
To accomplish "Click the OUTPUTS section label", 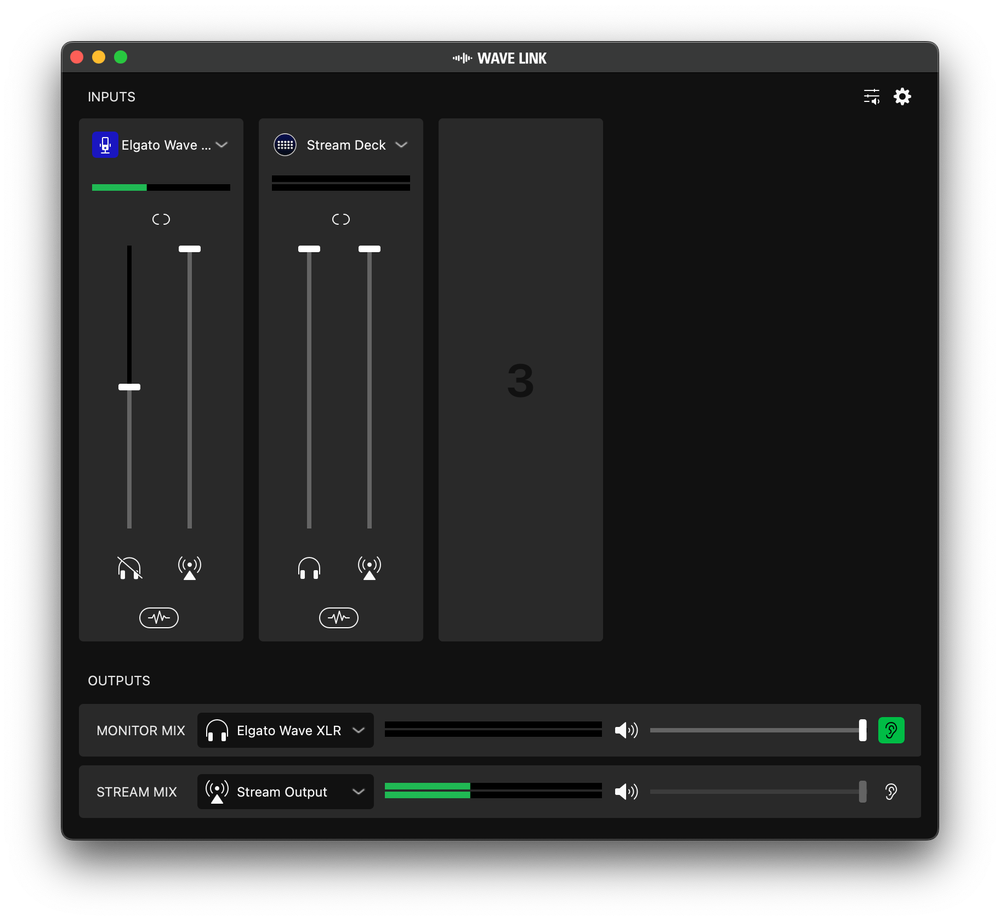I will (x=119, y=681).
